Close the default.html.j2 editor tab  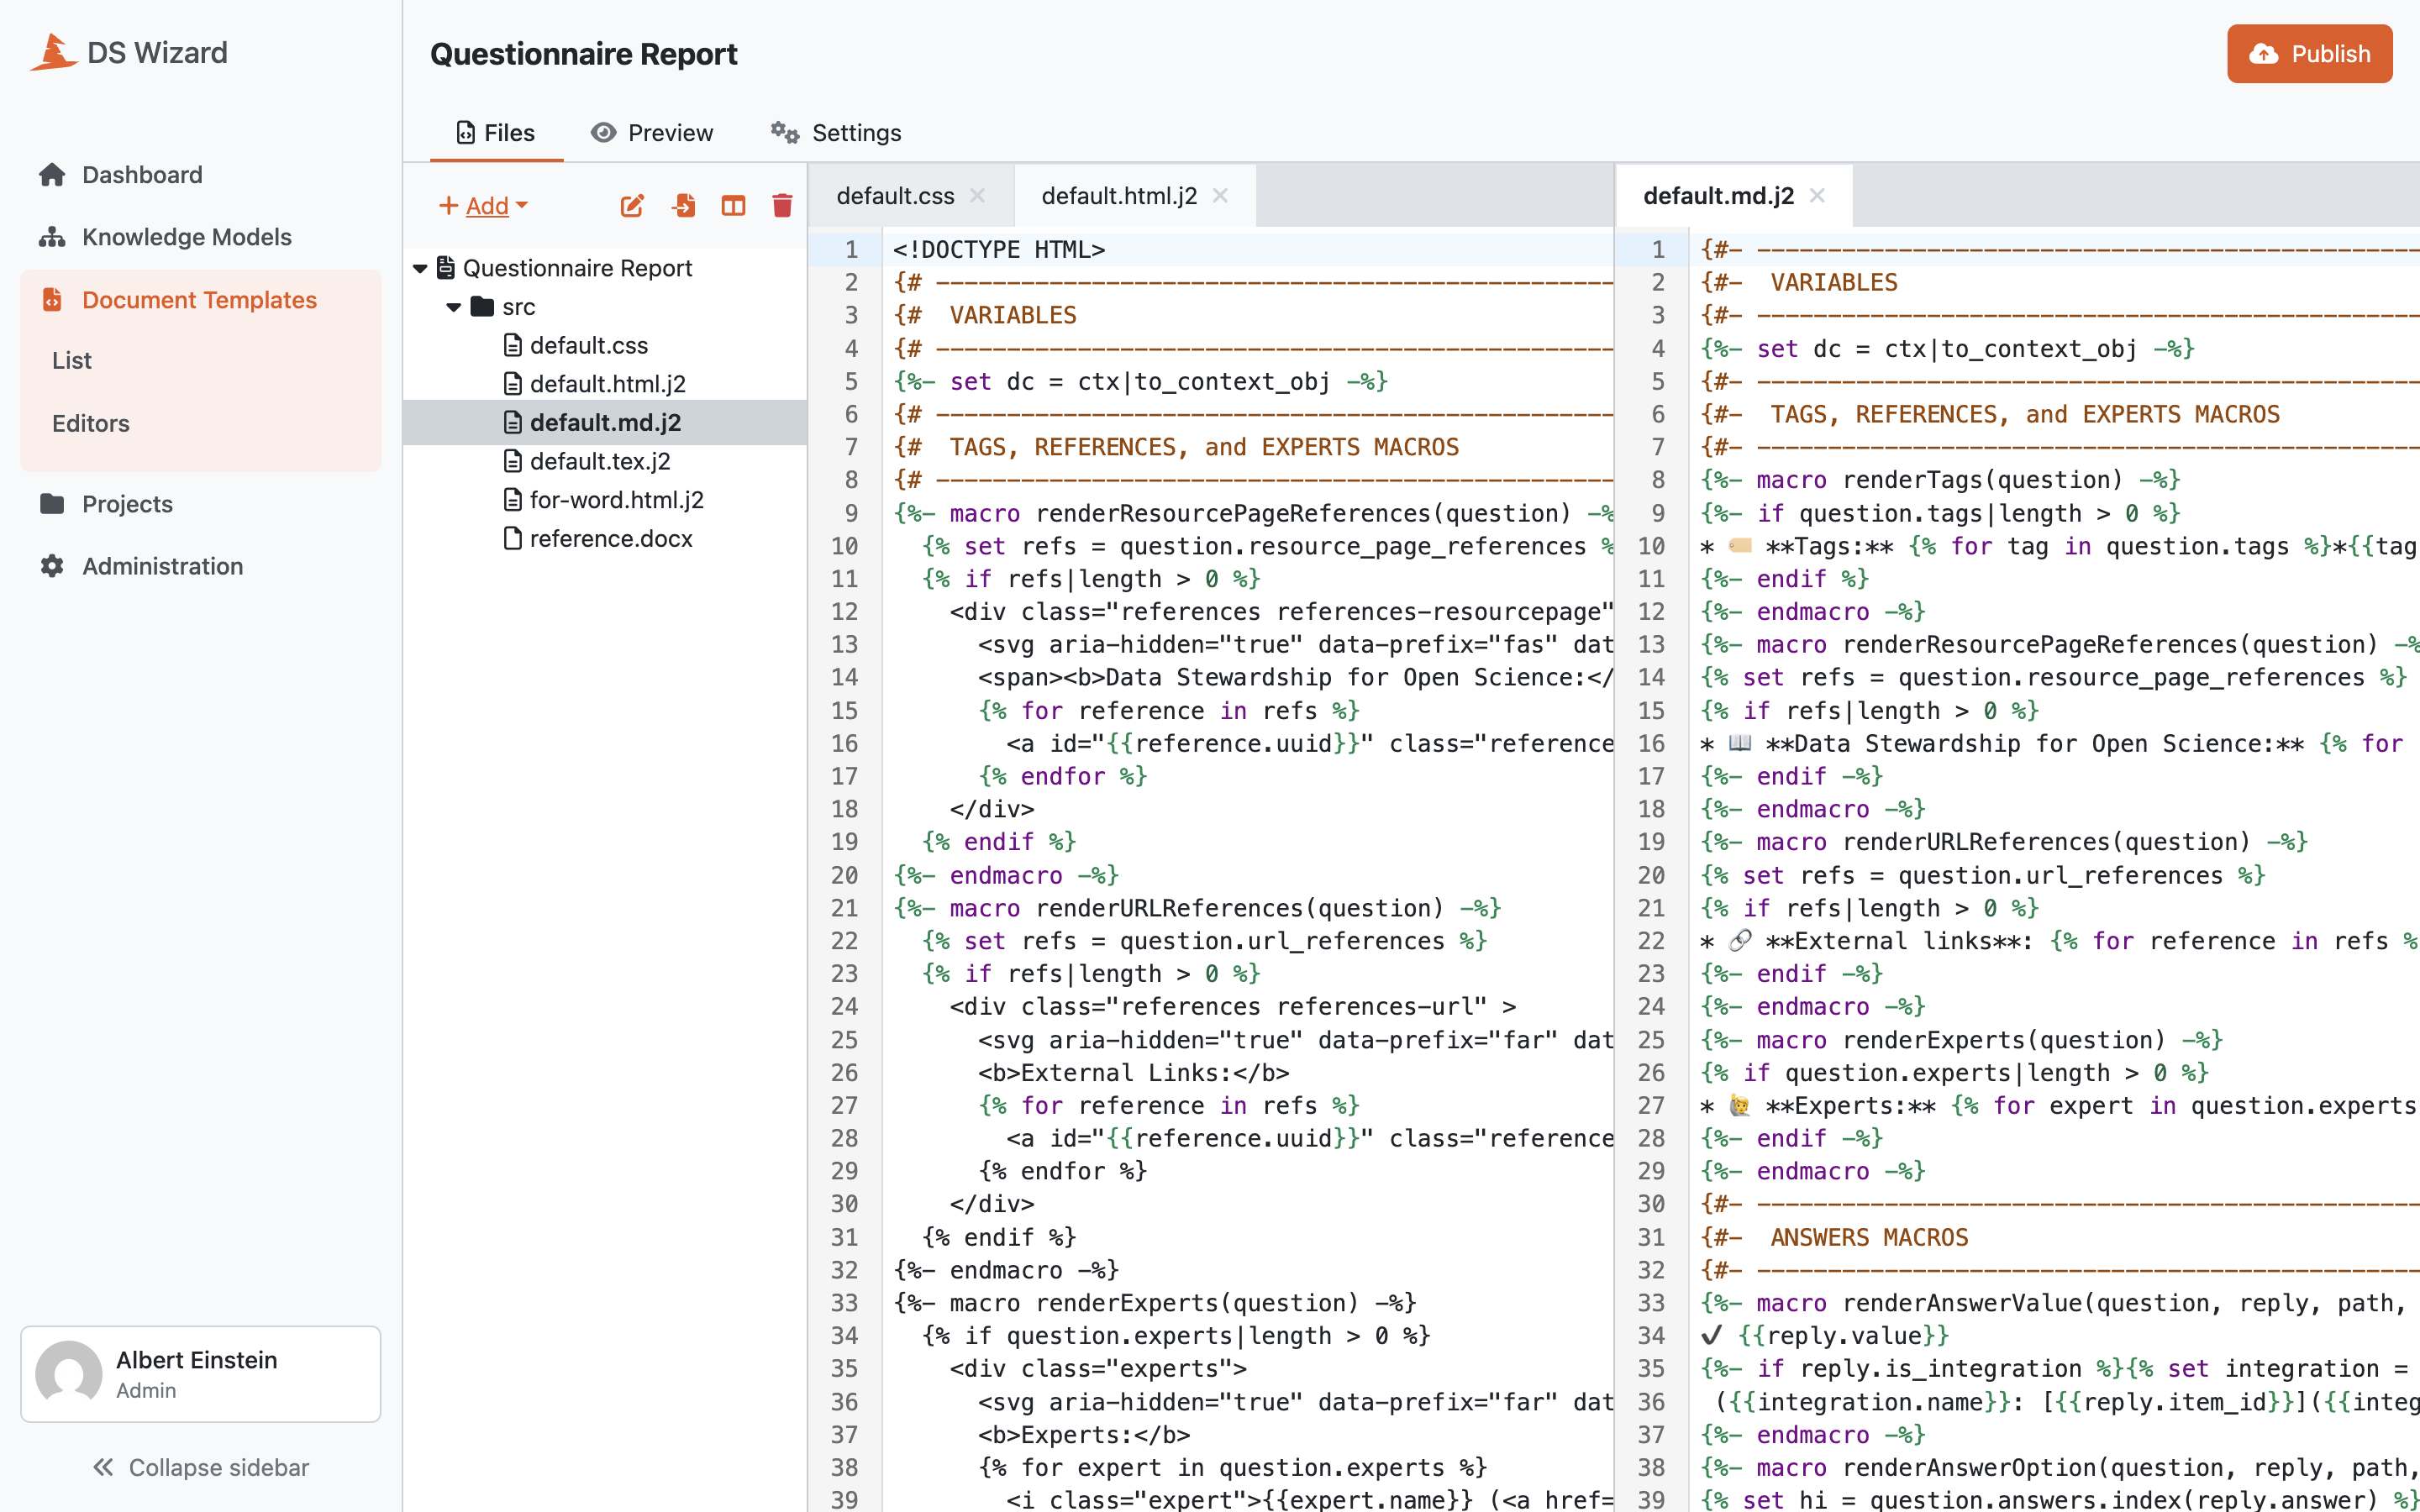tap(1220, 196)
